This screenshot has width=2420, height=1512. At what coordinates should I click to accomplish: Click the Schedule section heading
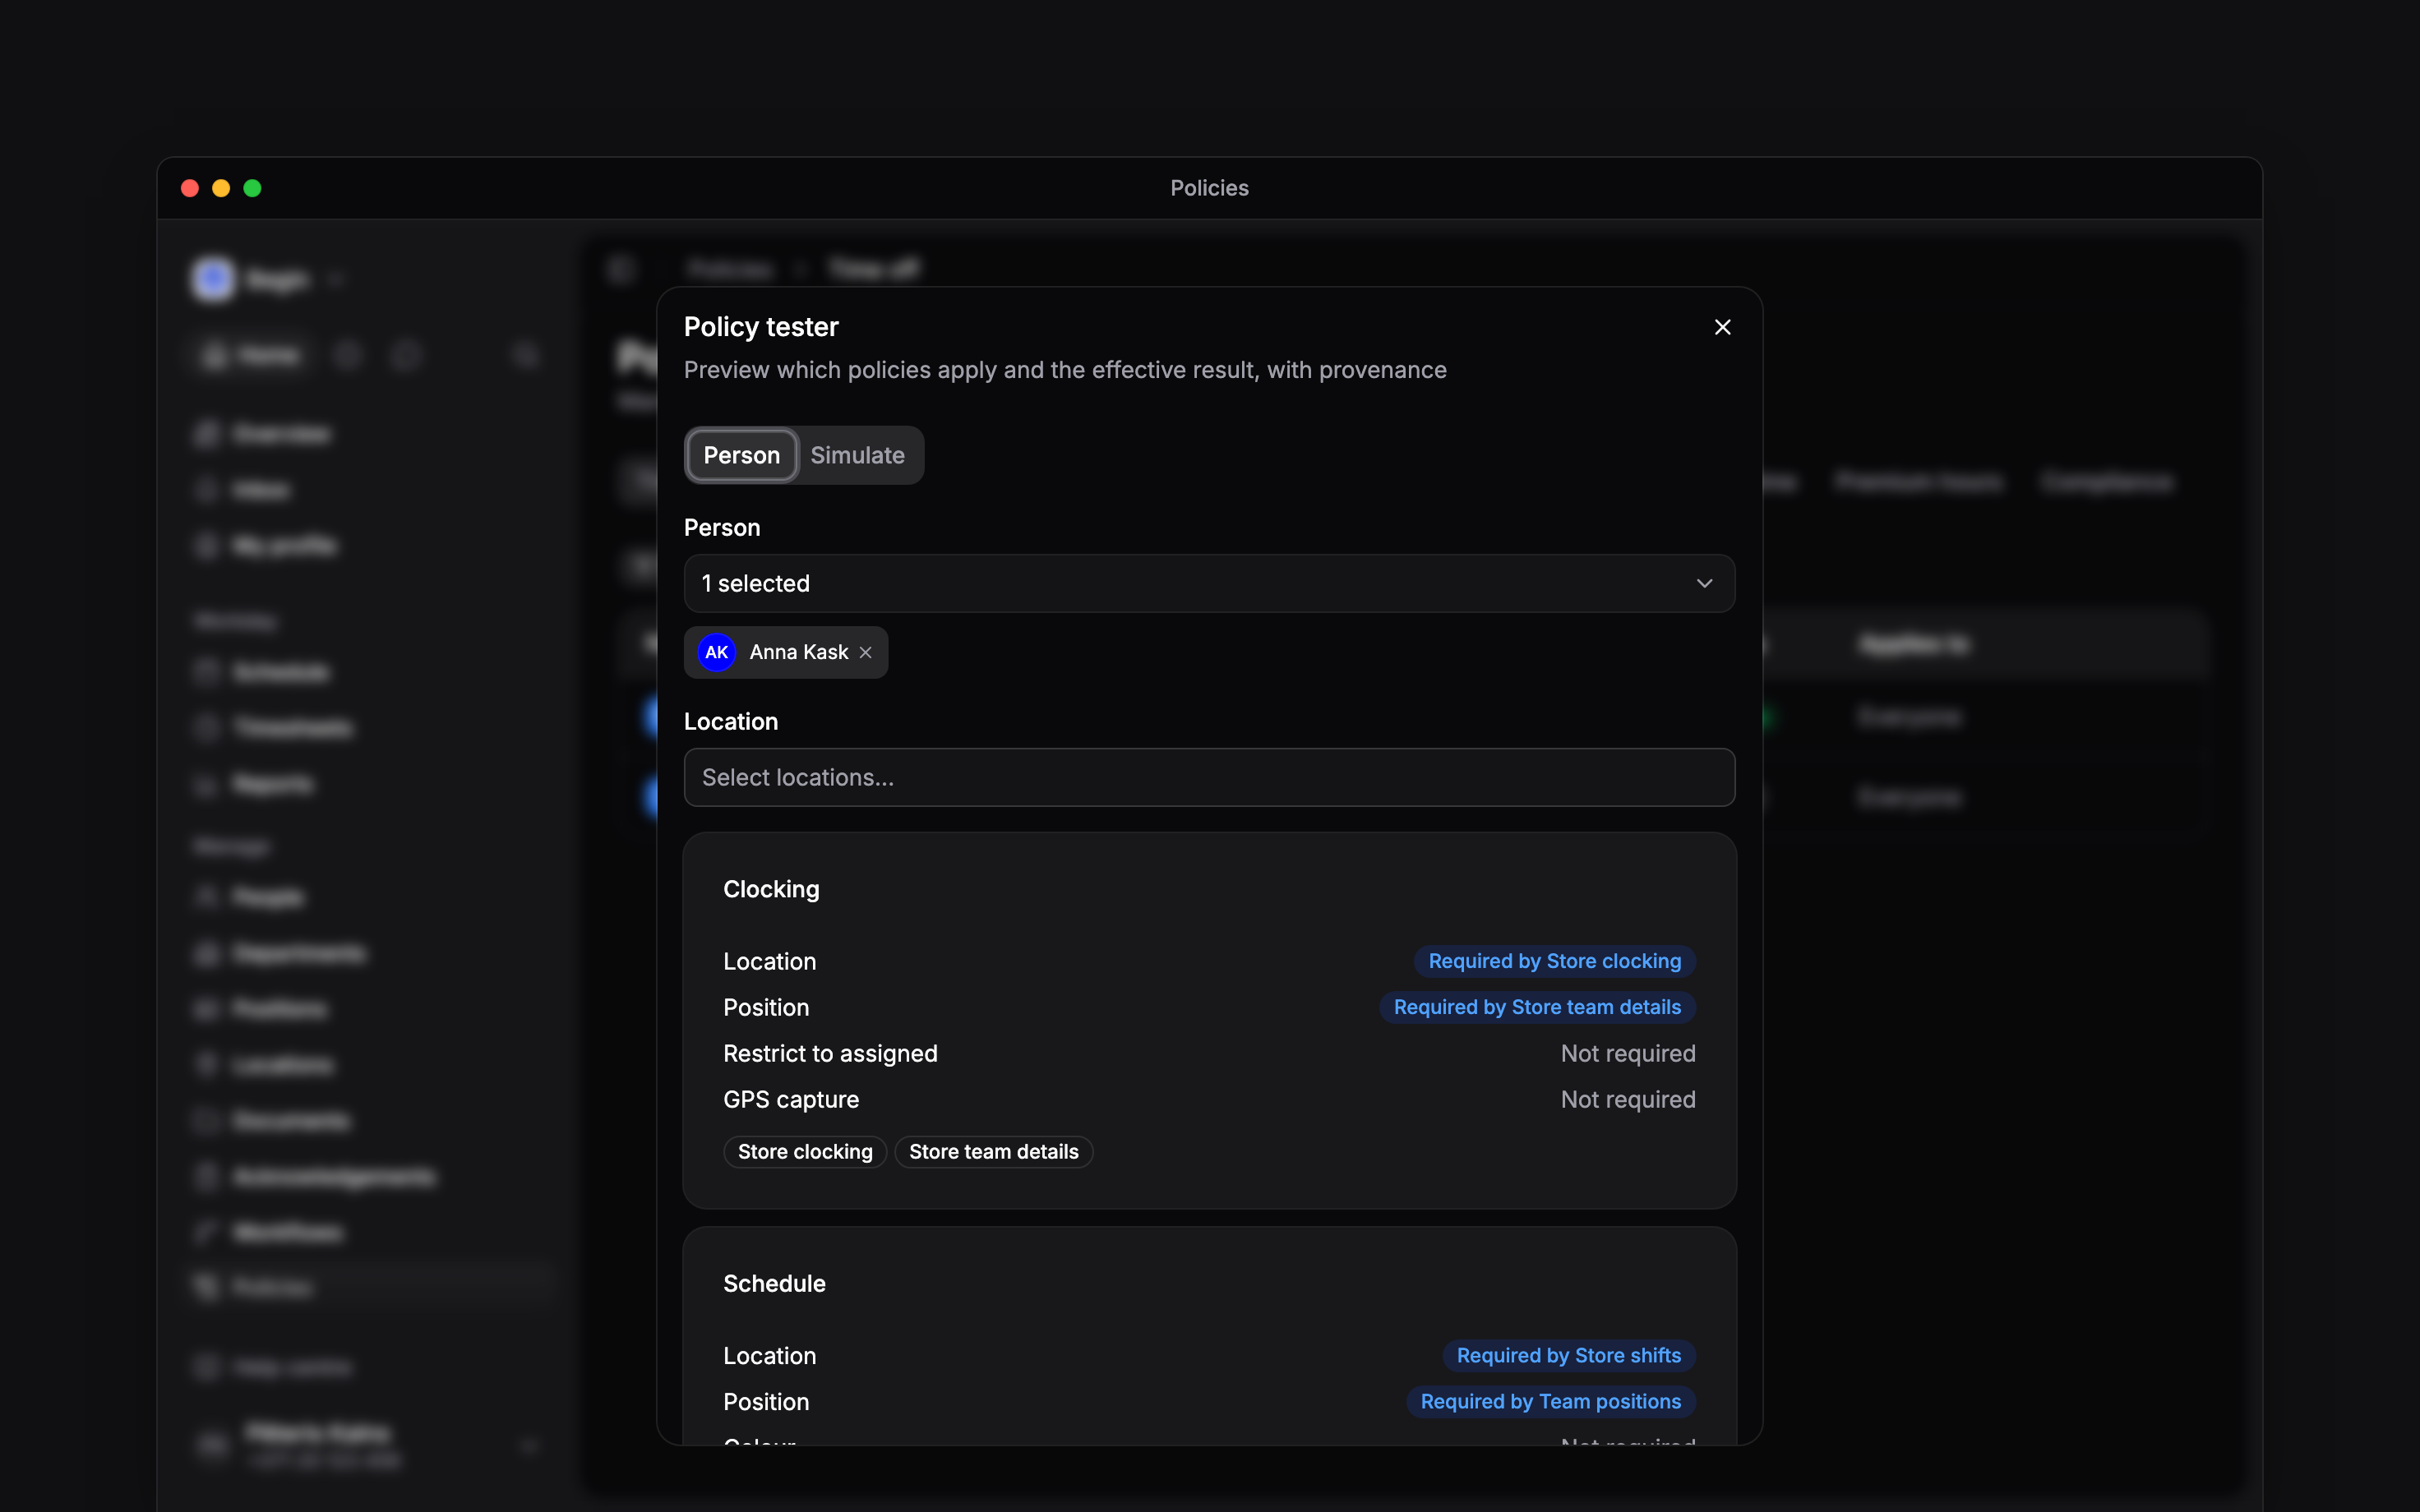774,1283
